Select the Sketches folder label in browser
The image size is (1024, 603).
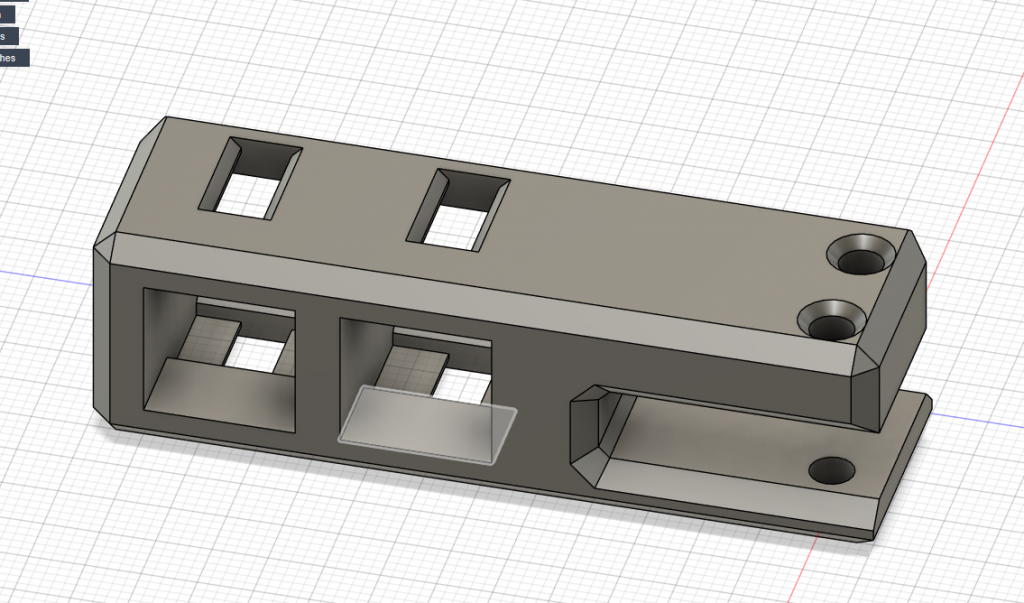click(14, 58)
